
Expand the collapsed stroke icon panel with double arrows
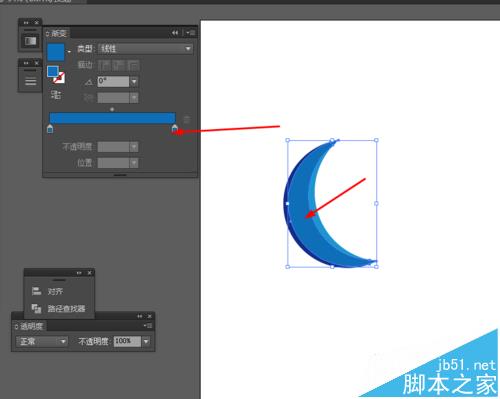[26, 63]
